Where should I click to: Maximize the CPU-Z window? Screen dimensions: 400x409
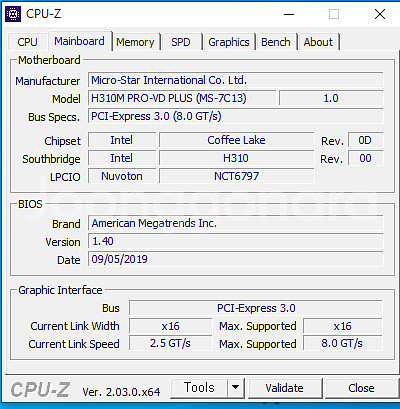334,14
